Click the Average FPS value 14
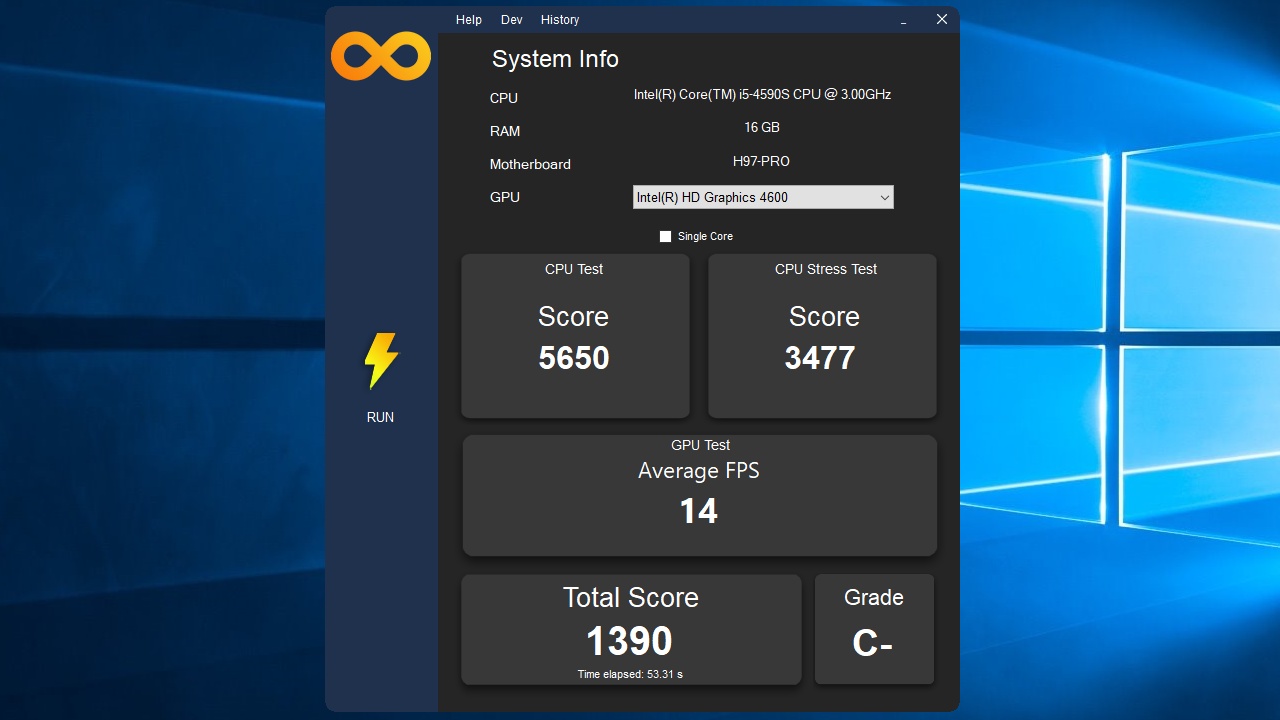The width and height of the screenshot is (1280, 720). pyautogui.click(x=699, y=511)
